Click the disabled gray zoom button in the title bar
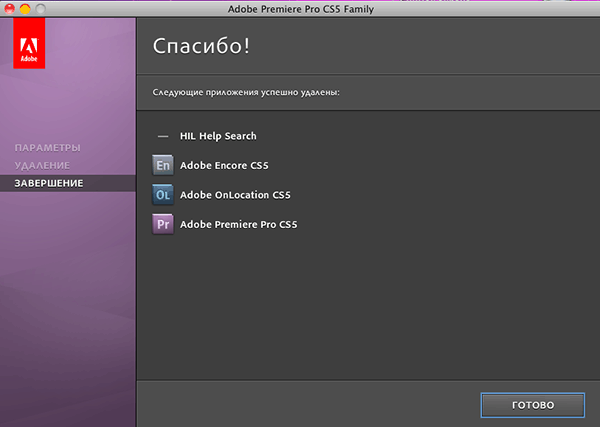 tap(41, 8)
